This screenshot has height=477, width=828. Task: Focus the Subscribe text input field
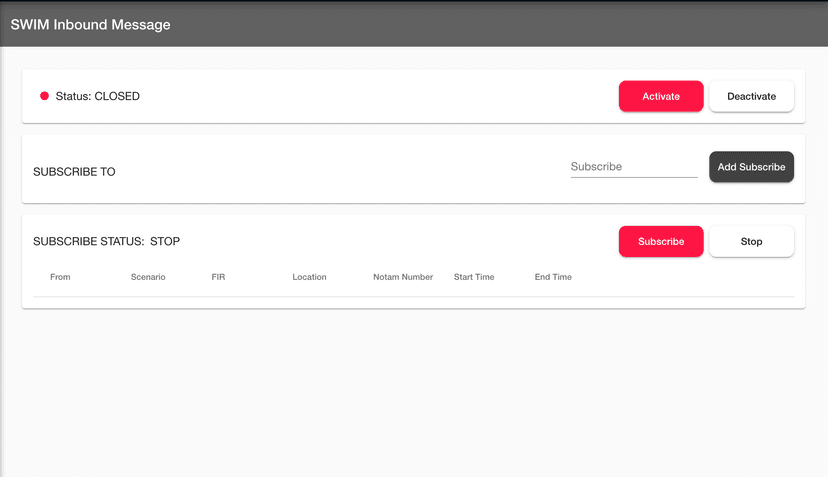(633, 167)
